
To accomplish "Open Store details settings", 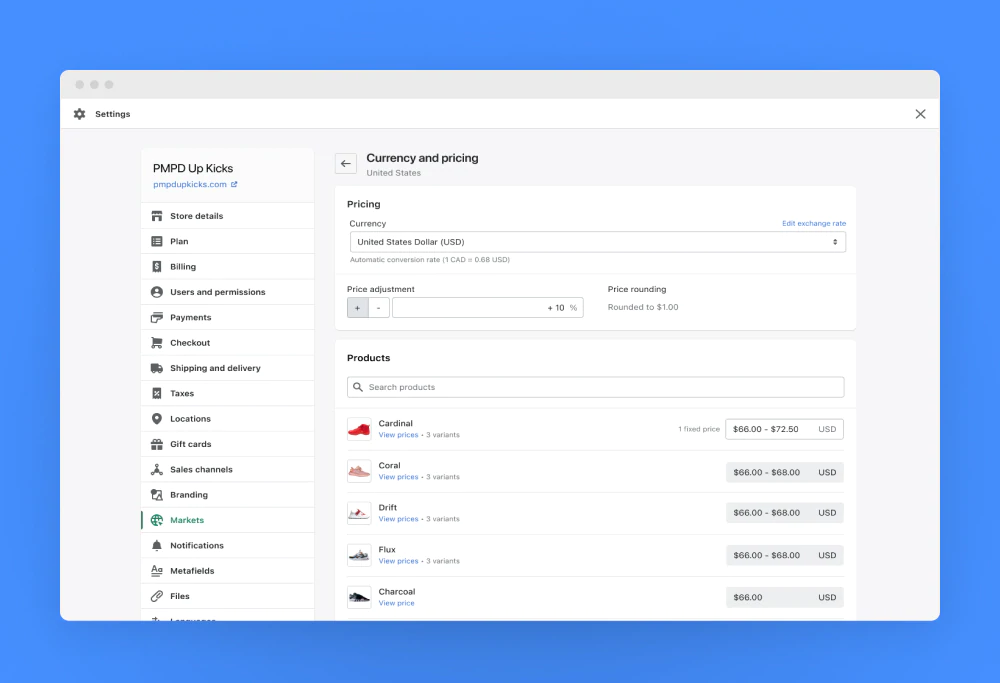I will coord(228,216).
